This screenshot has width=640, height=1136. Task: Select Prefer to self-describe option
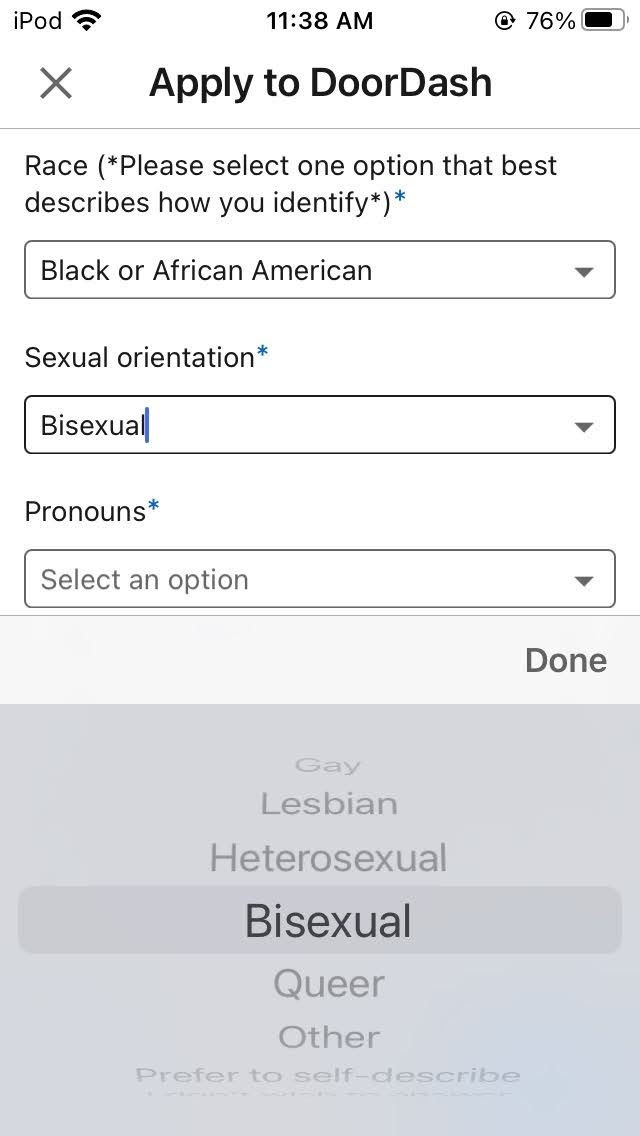(328, 1076)
